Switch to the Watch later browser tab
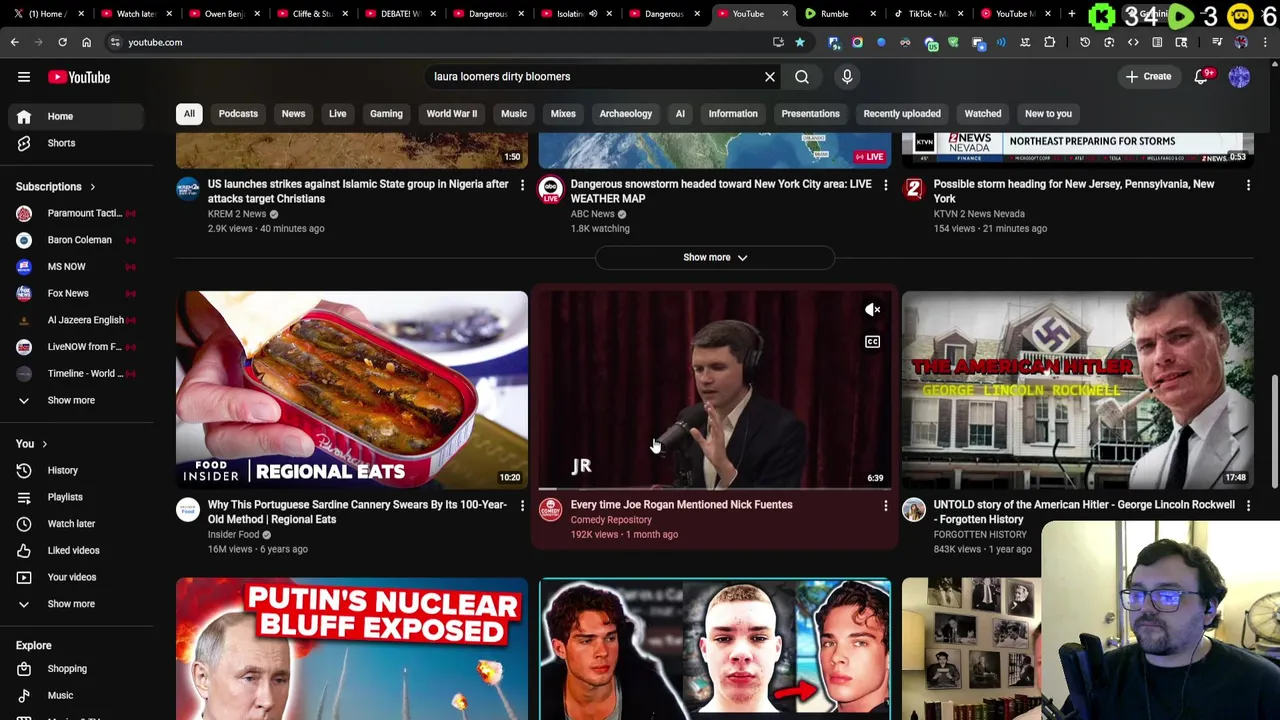Viewport: 1280px width, 720px height. 136,14
